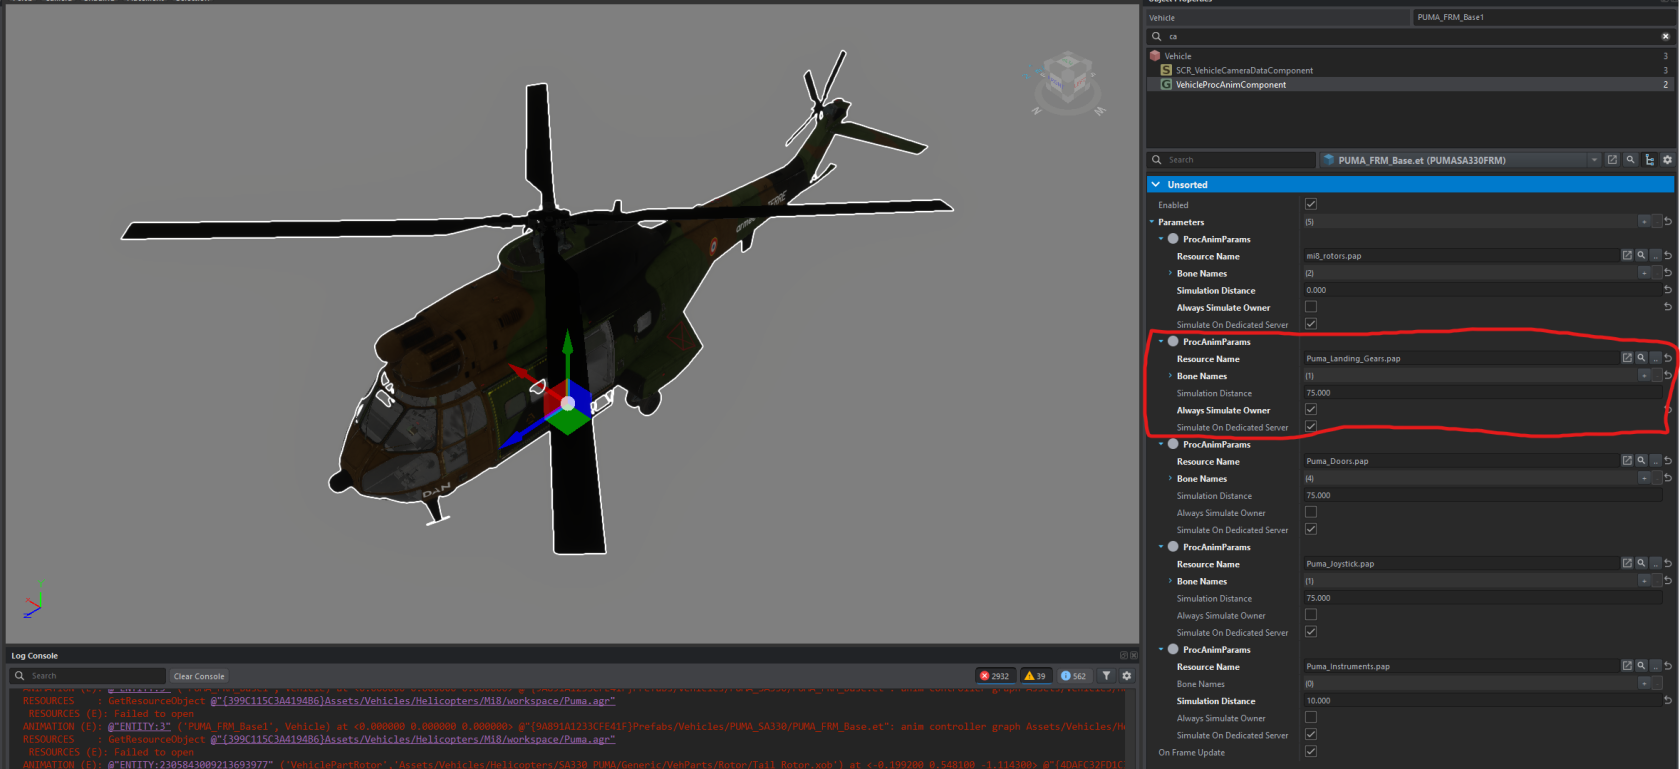
Task: Click the find-prefab magnifier beside PUMA_FRM_Base.et
Action: click(1630, 160)
